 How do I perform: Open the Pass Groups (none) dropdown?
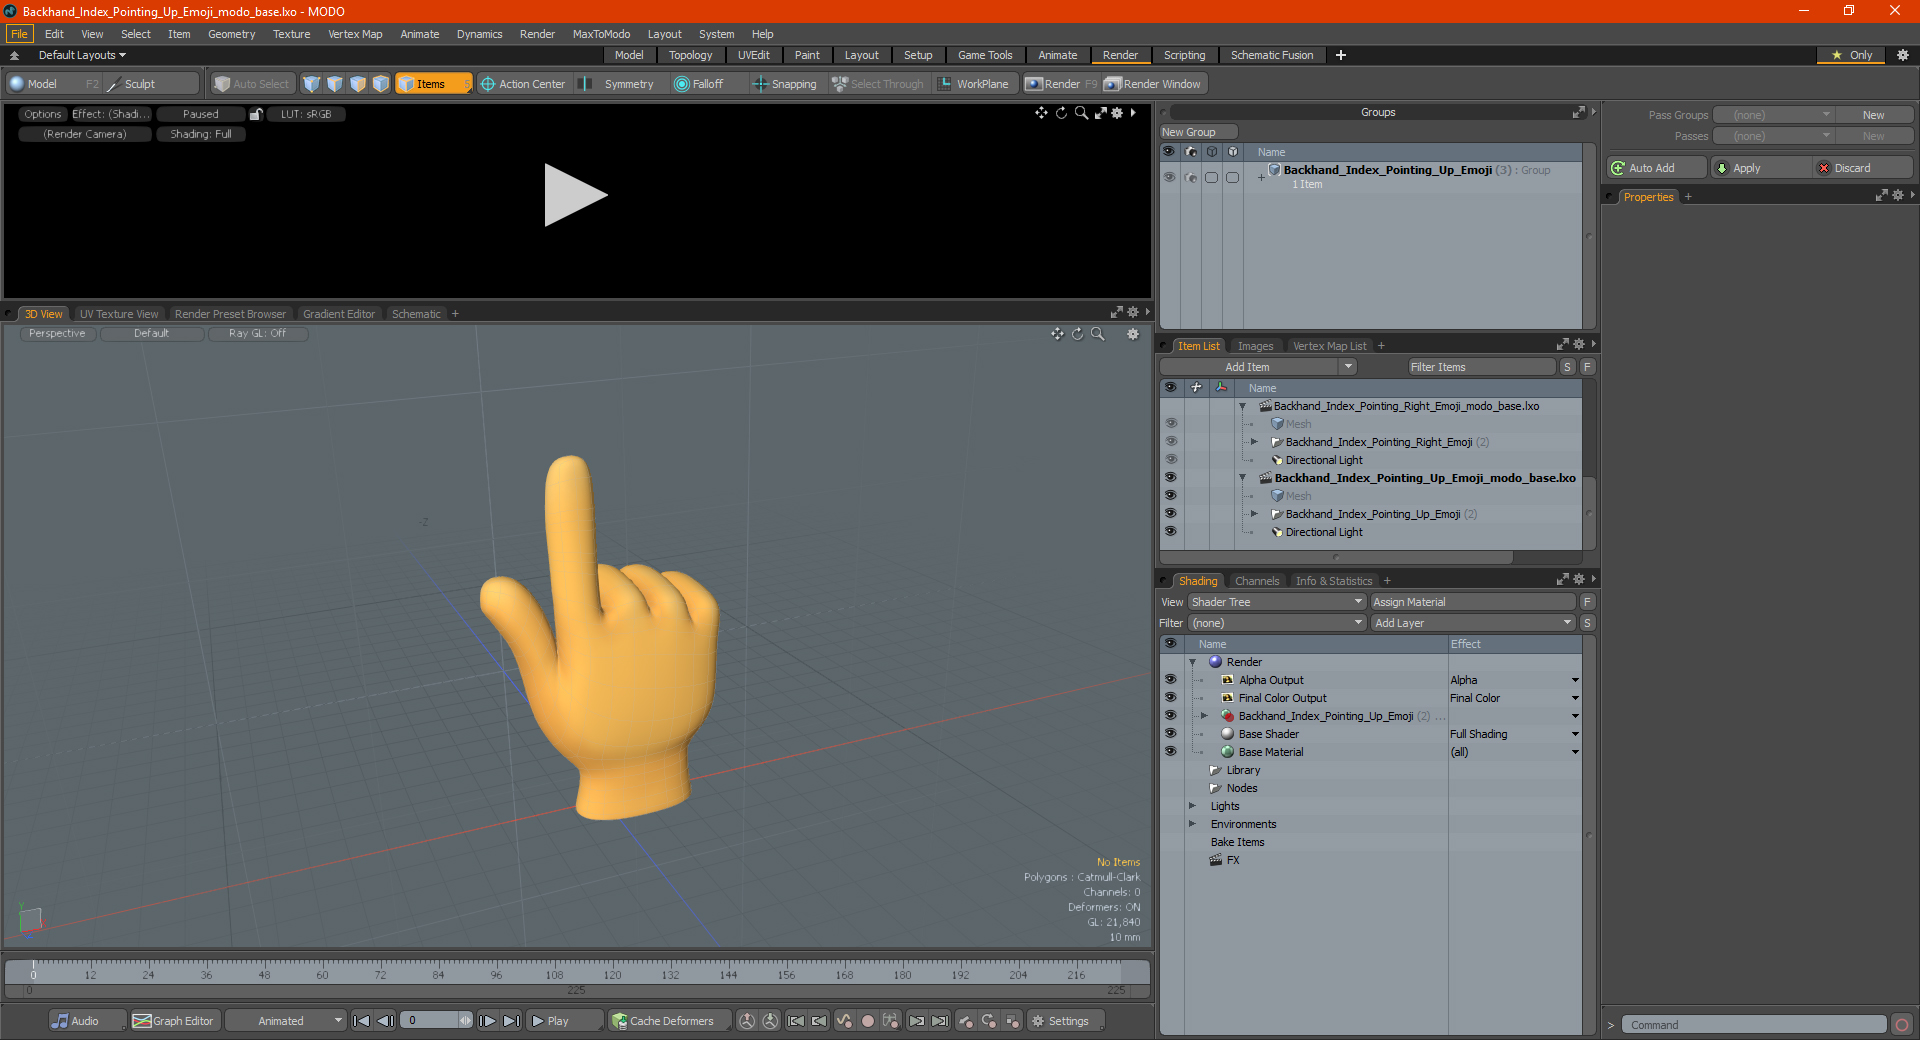click(1773, 115)
